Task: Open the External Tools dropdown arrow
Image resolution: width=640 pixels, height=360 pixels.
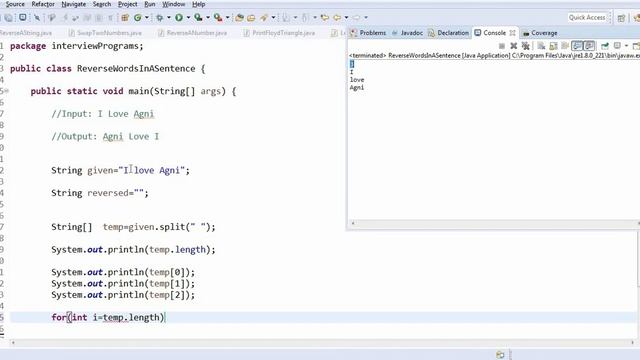Action: pos(228,18)
